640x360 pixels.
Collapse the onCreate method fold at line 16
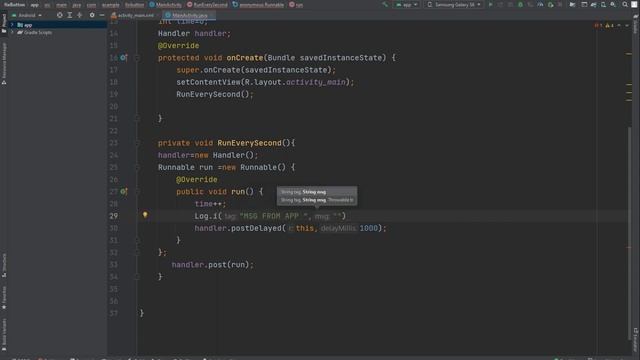pos(138,58)
